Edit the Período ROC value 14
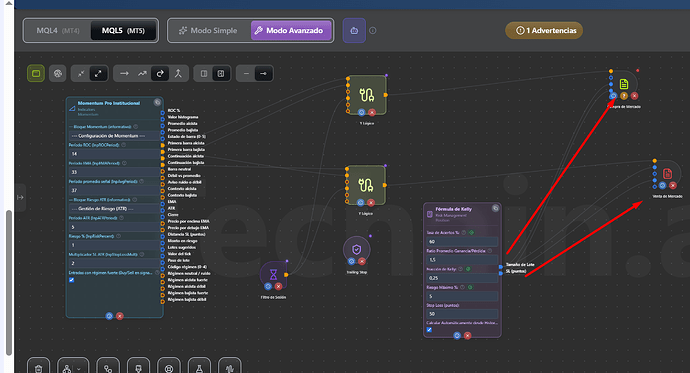Viewport: 690px width, 373px height. pos(114,154)
